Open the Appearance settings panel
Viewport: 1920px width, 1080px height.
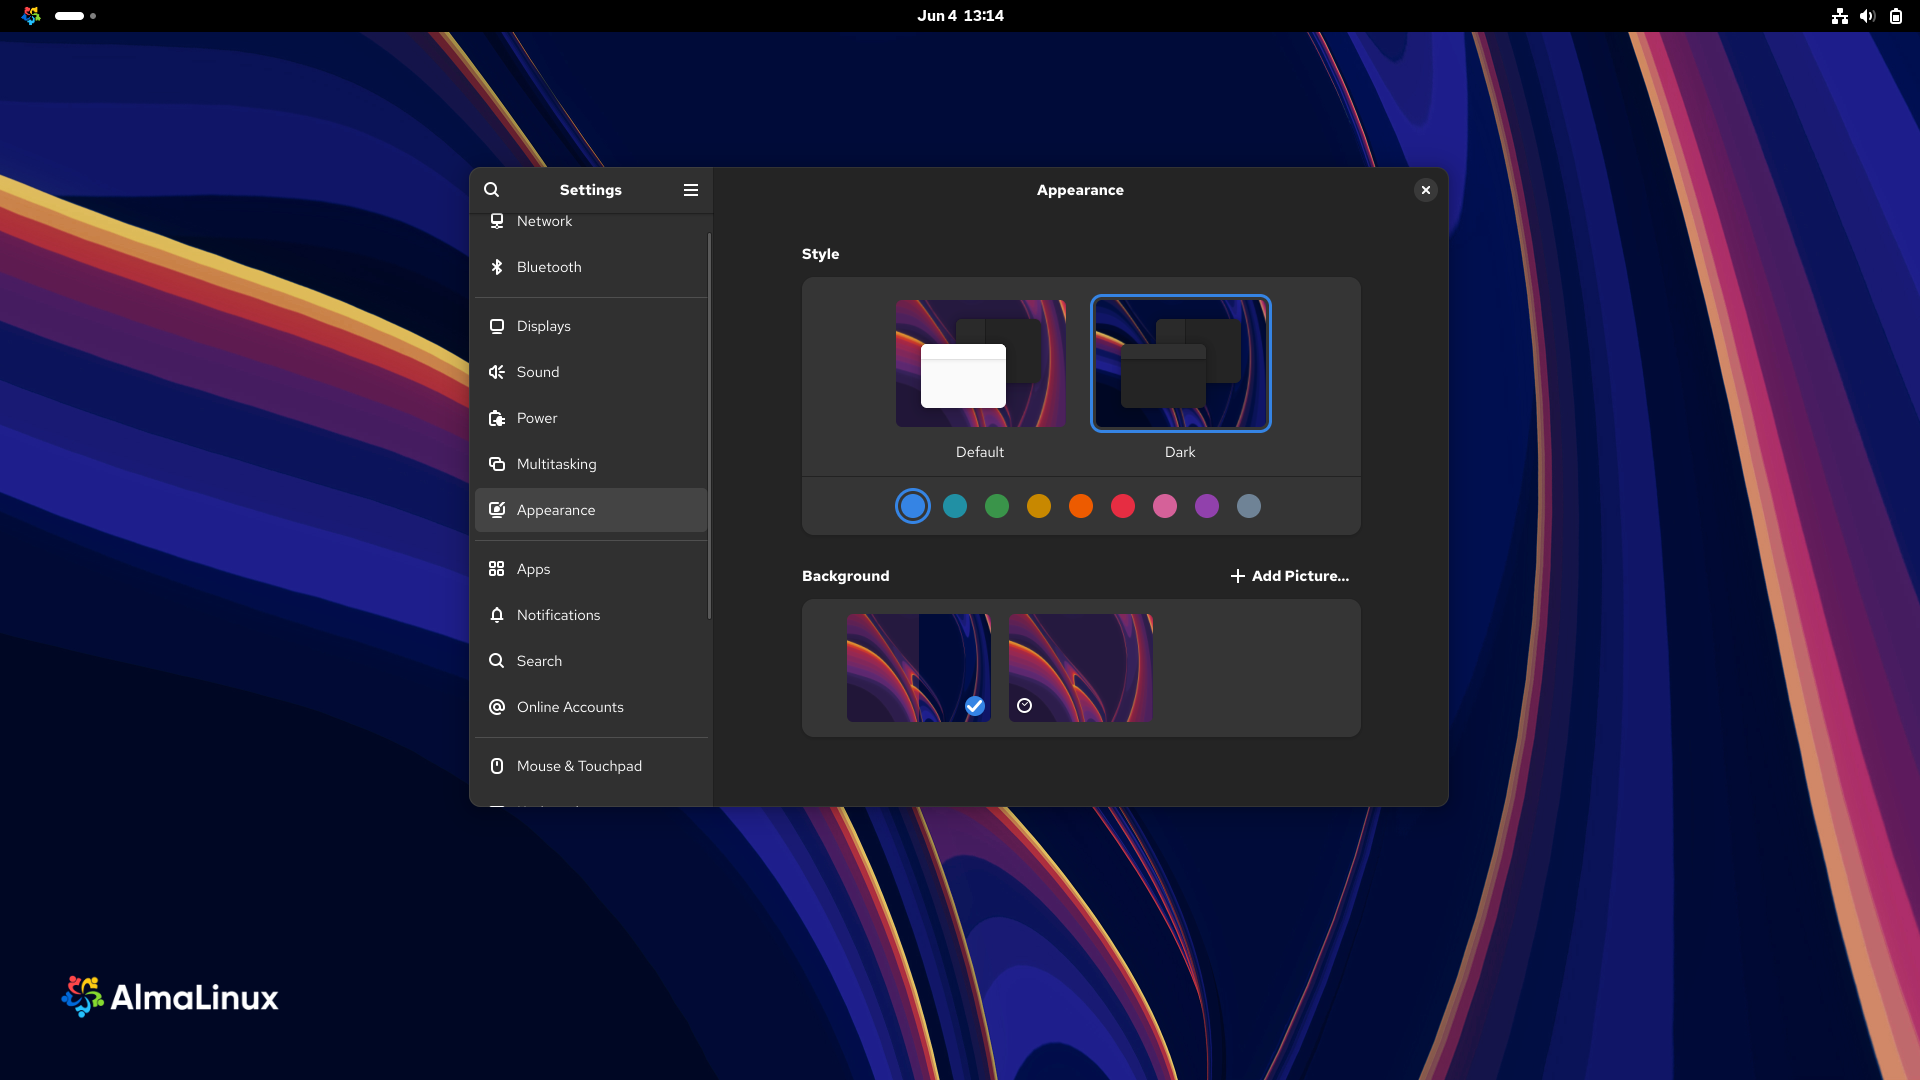point(591,510)
